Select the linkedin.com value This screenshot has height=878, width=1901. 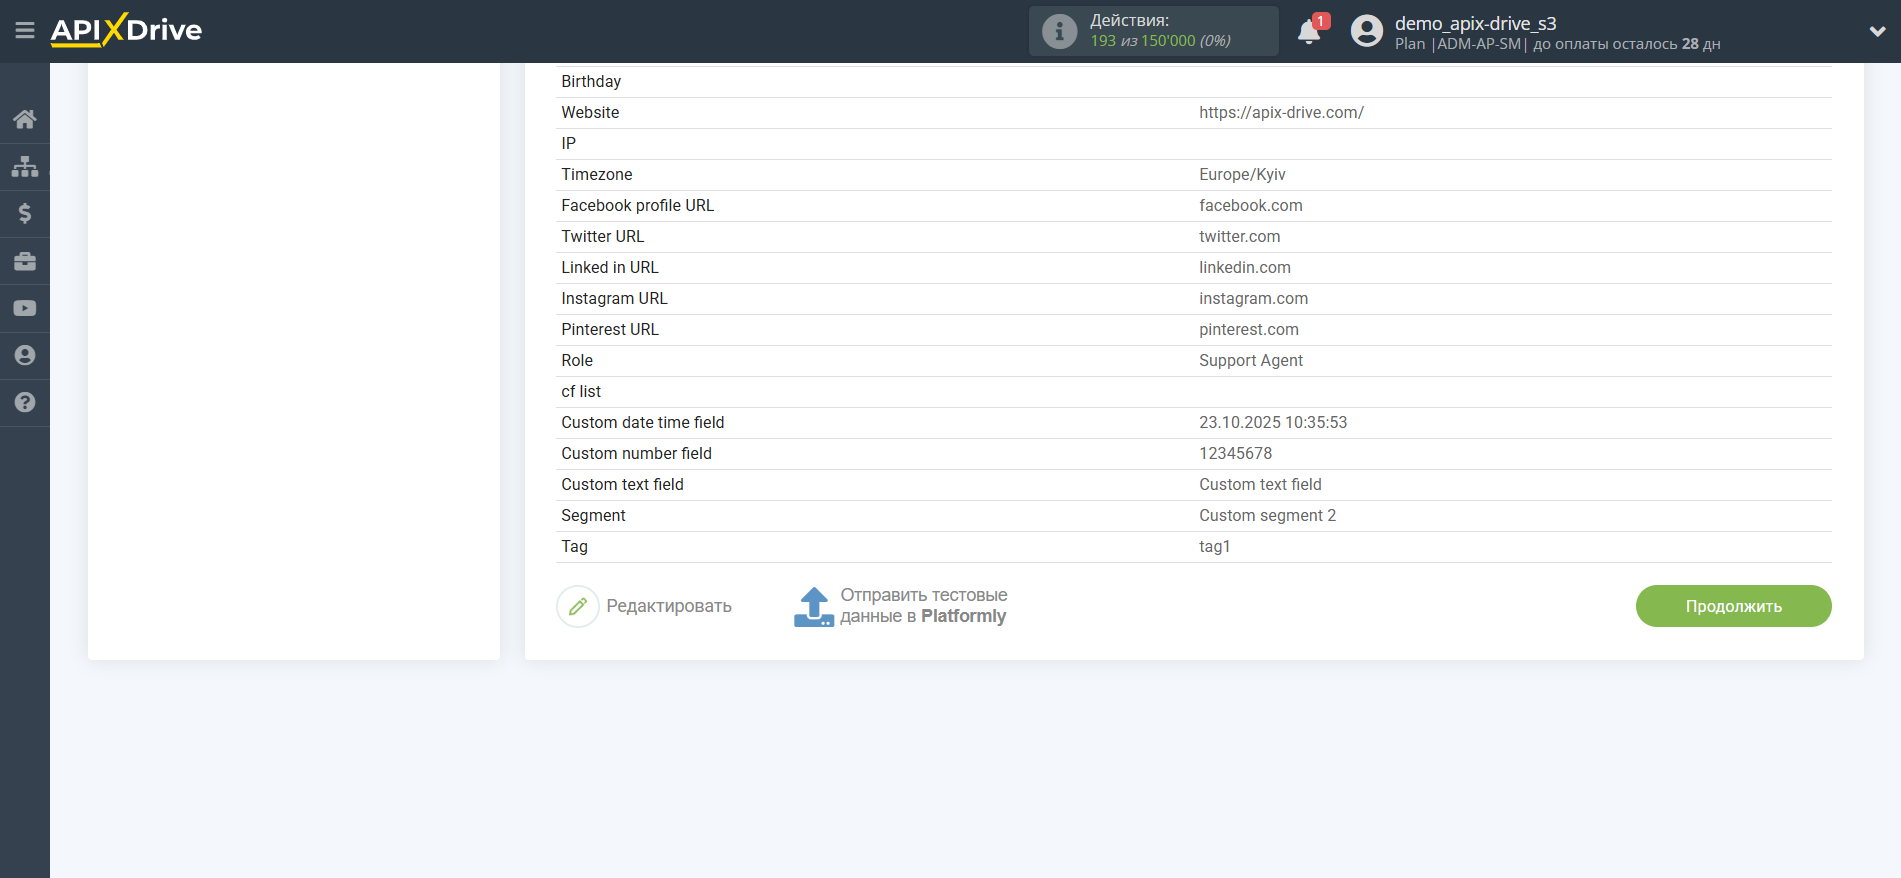coord(1244,268)
